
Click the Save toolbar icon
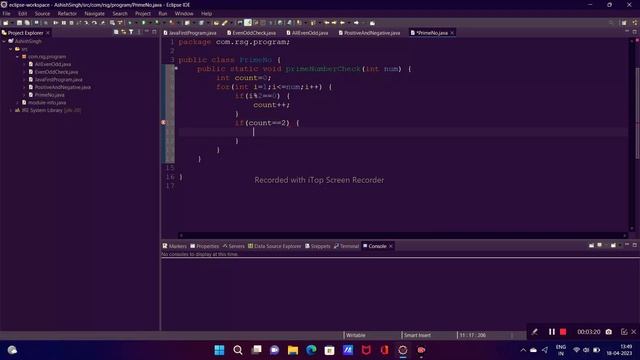click(19, 23)
